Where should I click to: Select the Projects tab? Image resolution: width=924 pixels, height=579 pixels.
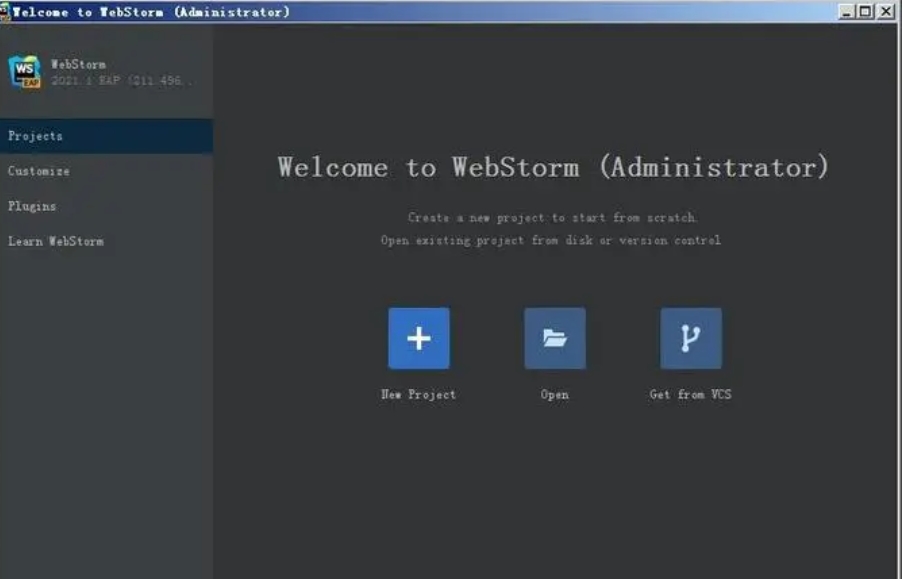[106, 136]
